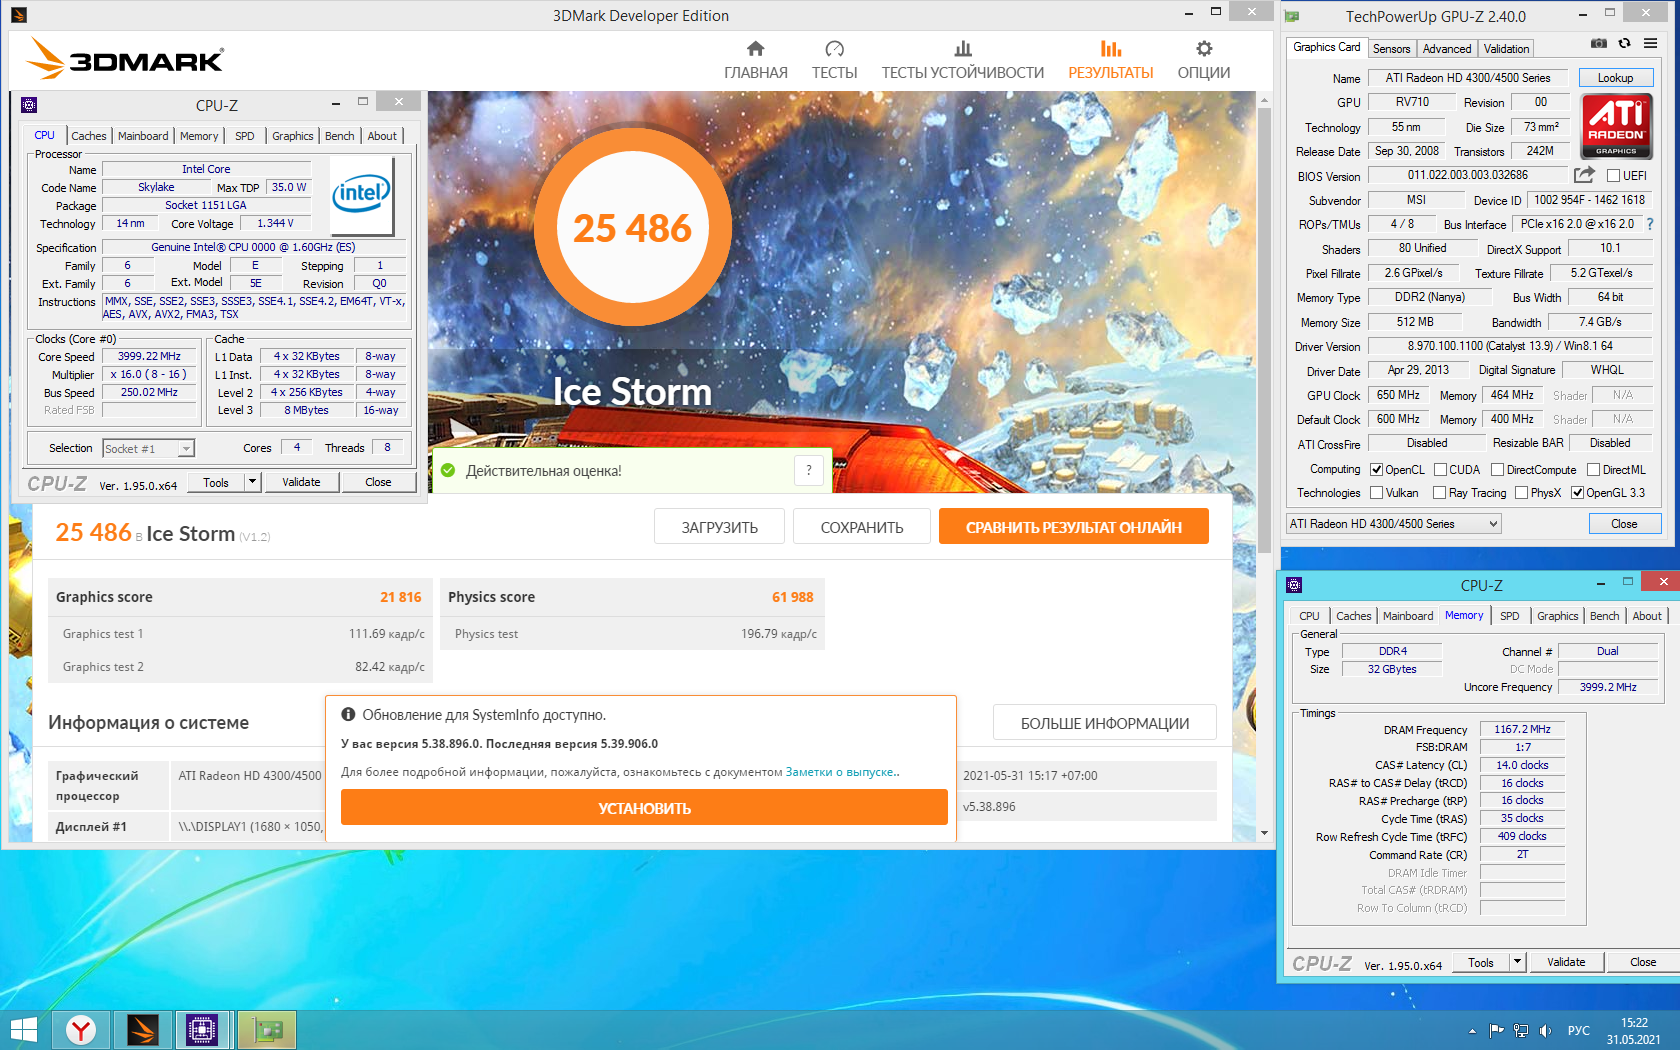1680x1050 pixels.
Task: Click the 3DMark scrollbar down arrow
Action: coord(1264,832)
